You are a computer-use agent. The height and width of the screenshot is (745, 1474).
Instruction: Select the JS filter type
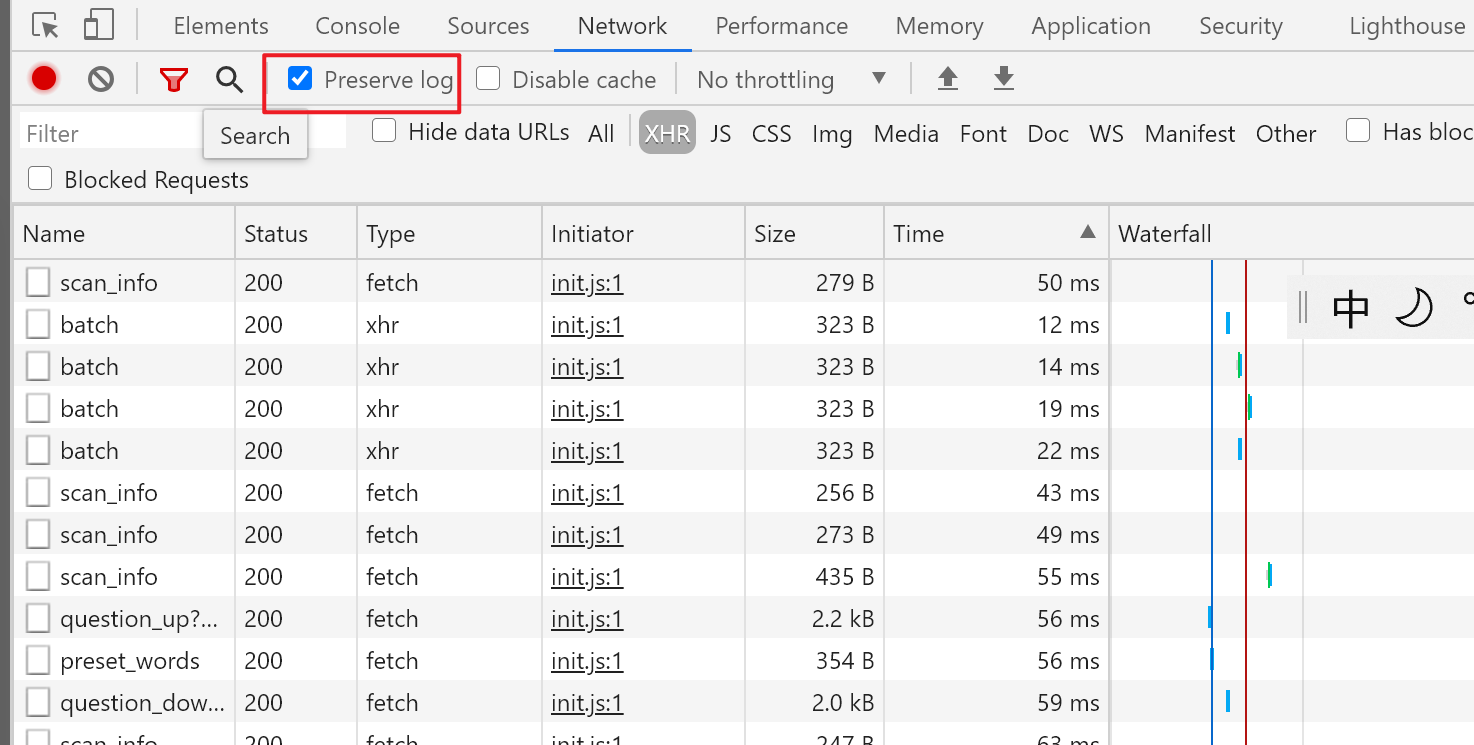click(721, 134)
